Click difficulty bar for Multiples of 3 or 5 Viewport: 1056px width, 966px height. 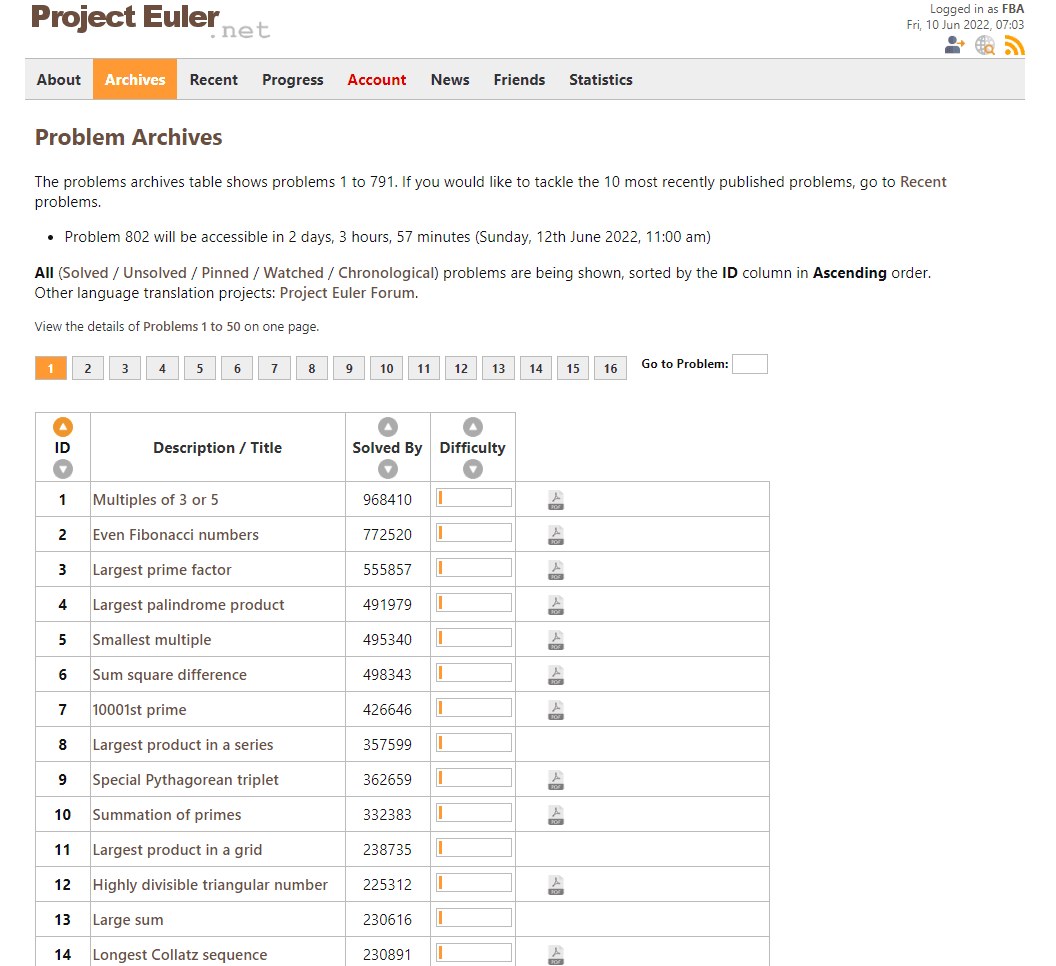473,498
